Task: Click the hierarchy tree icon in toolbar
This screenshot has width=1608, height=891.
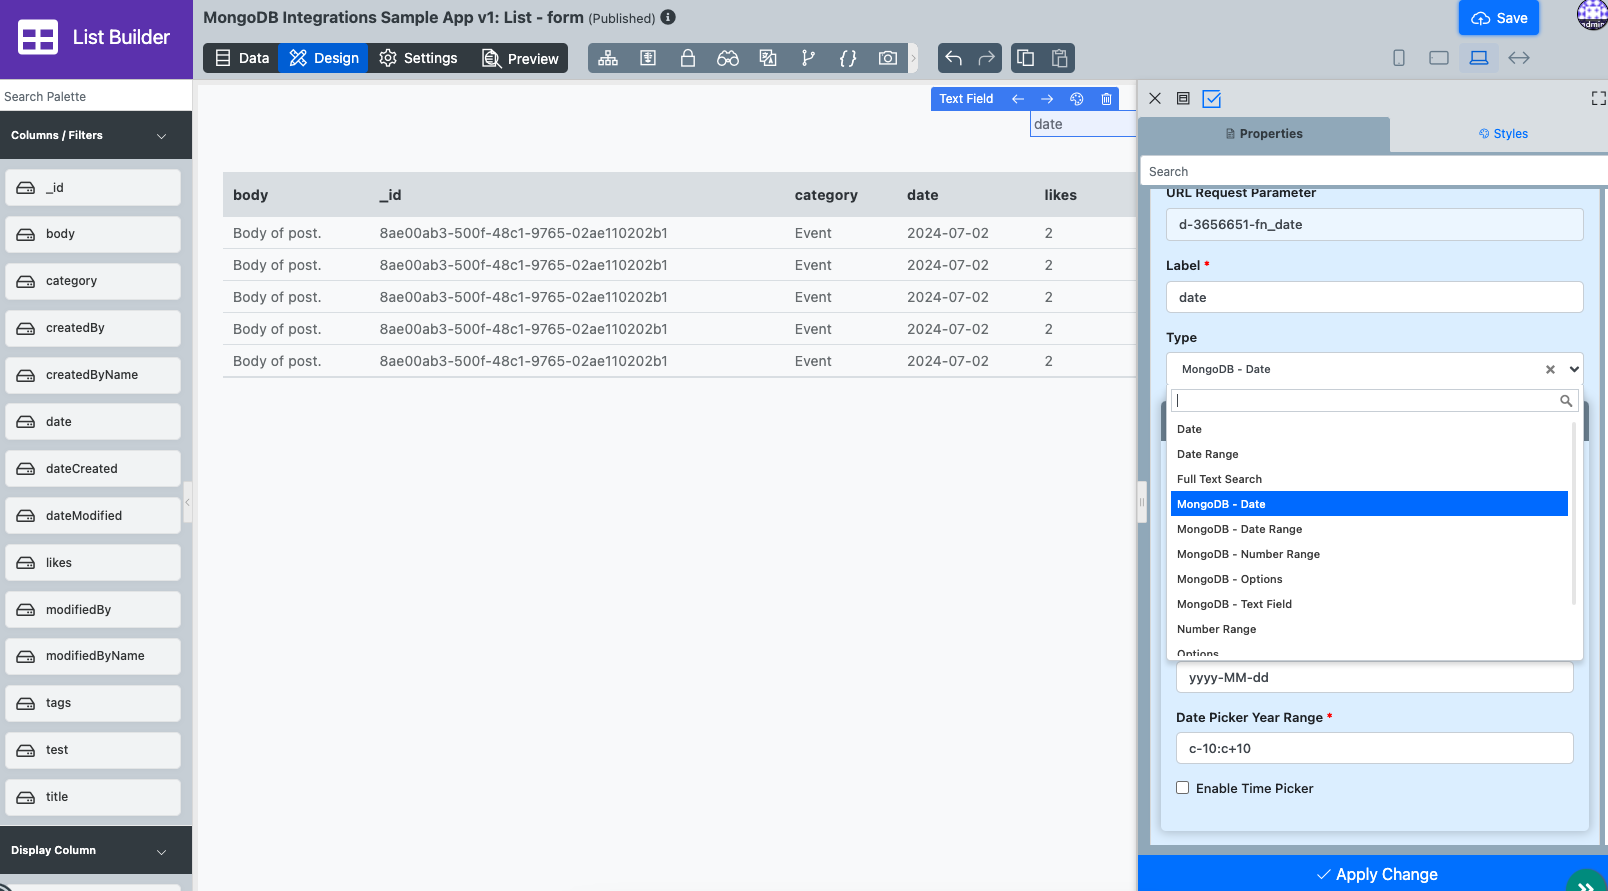Action: point(608,58)
